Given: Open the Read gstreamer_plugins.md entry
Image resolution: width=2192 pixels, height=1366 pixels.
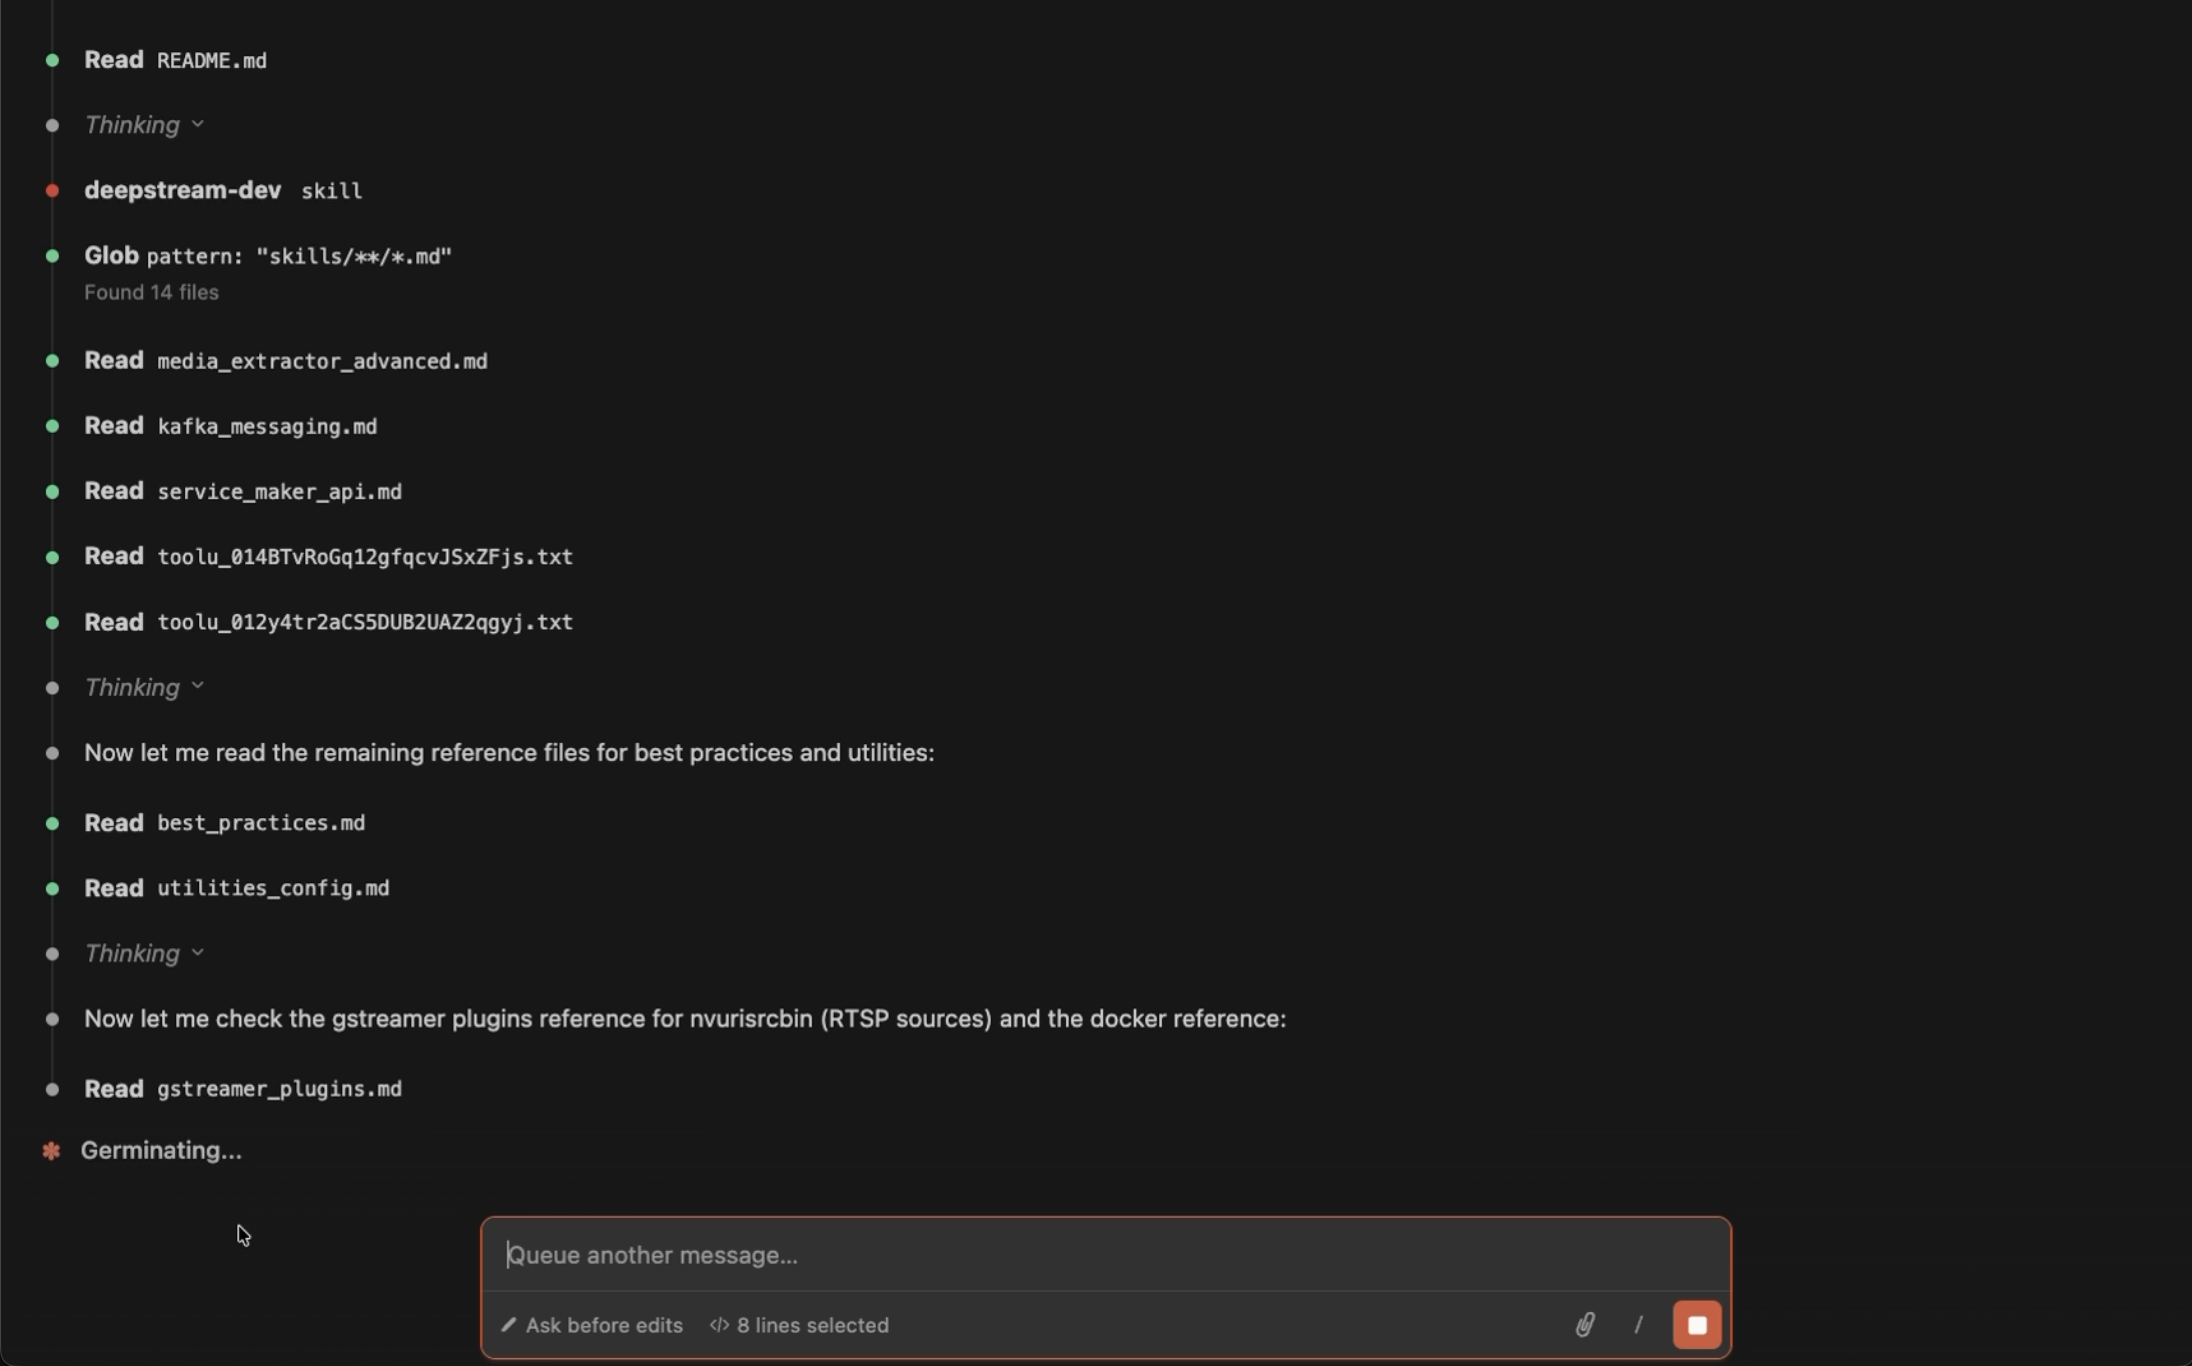Looking at the screenshot, I should pyautogui.click(x=243, y=1089).
